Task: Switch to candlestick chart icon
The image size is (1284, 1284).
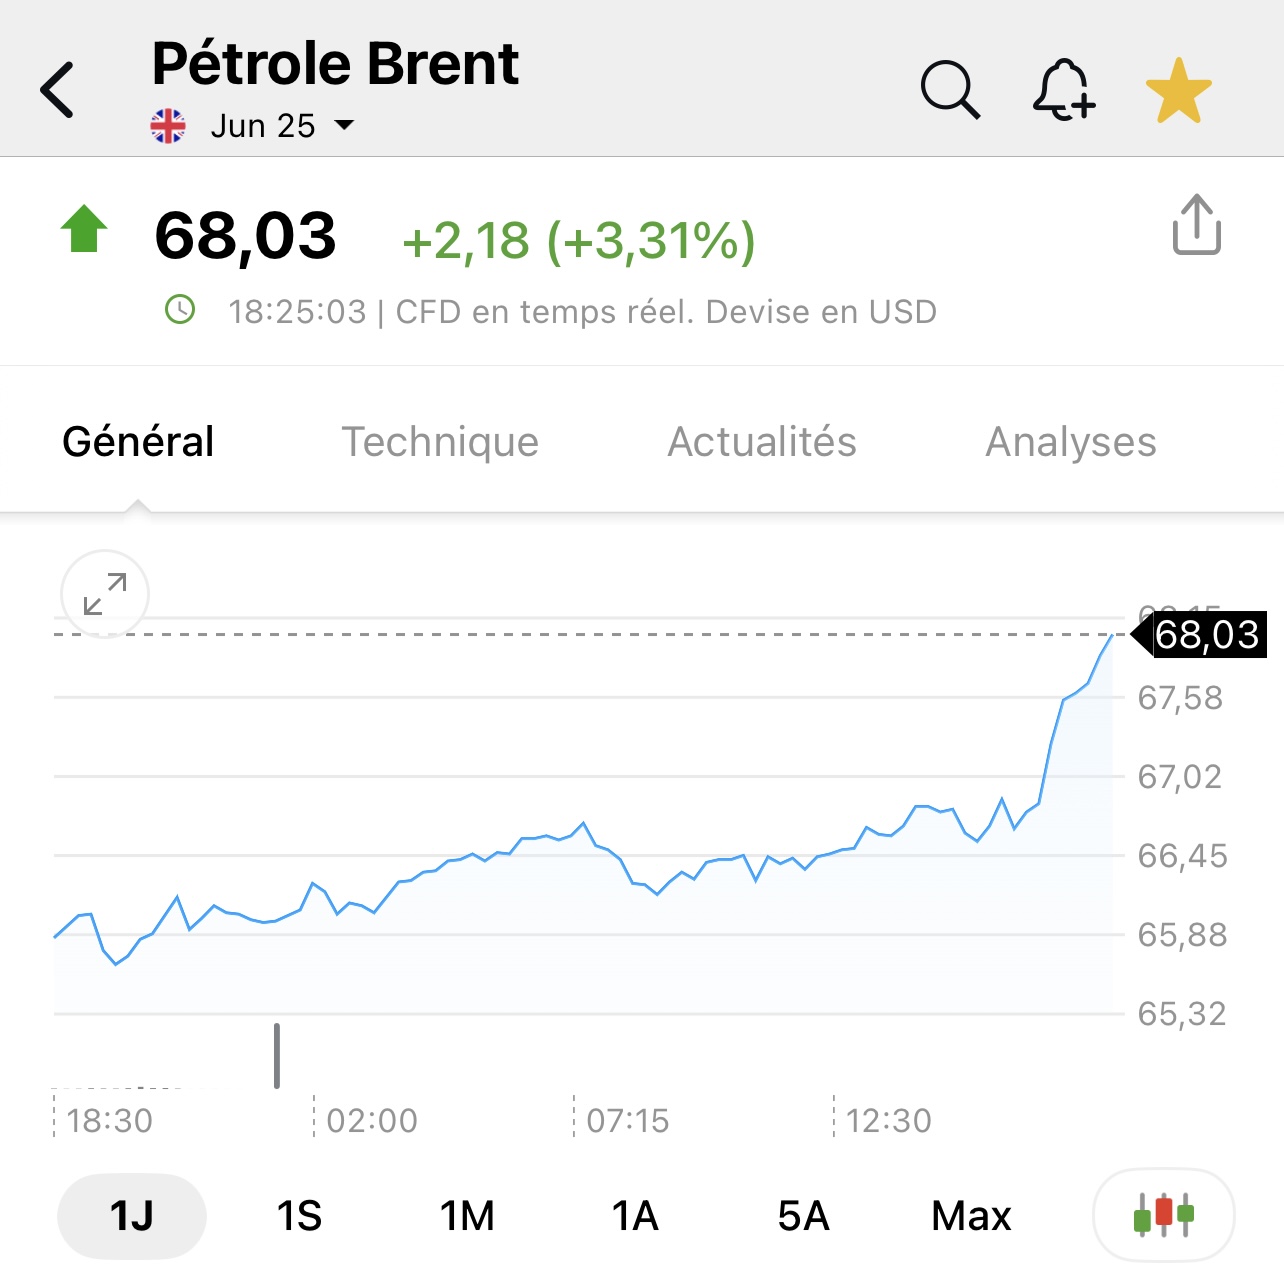Action: pyautogui.click(x=1164, y=1215)
